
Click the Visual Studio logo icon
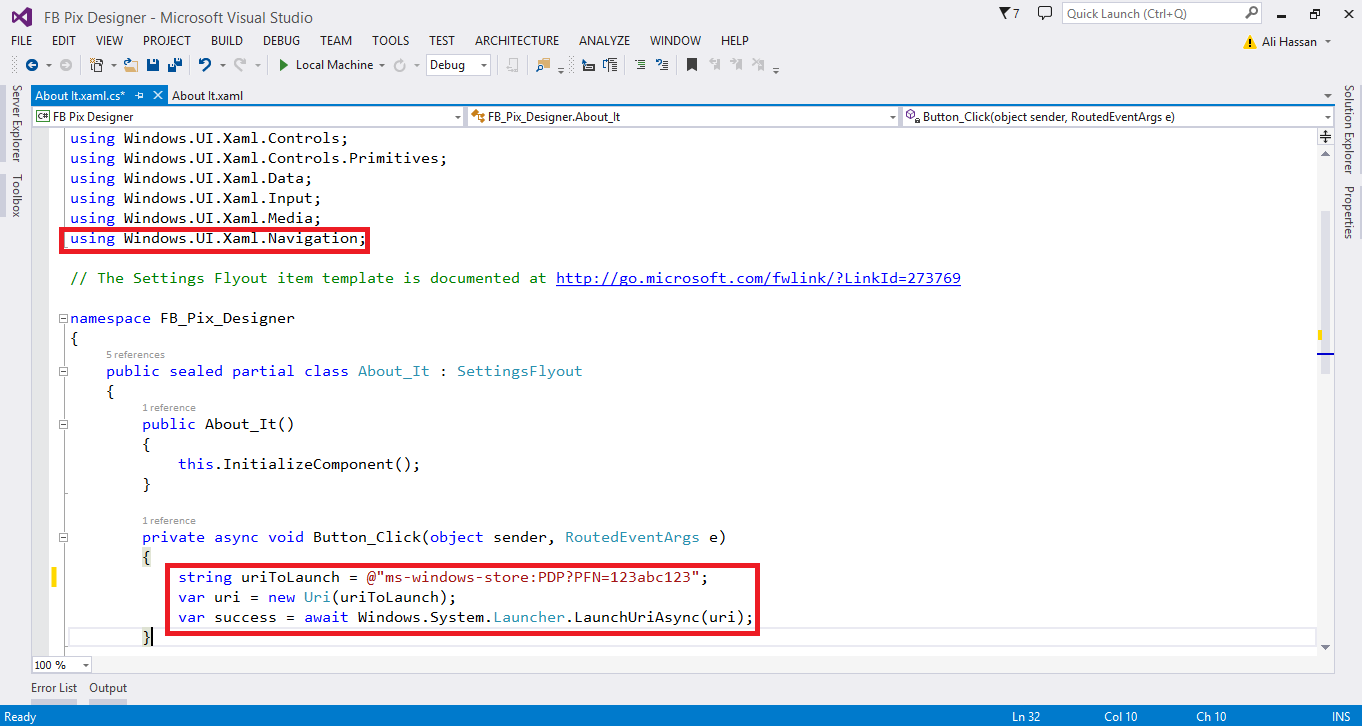click(x=21, y=16)
